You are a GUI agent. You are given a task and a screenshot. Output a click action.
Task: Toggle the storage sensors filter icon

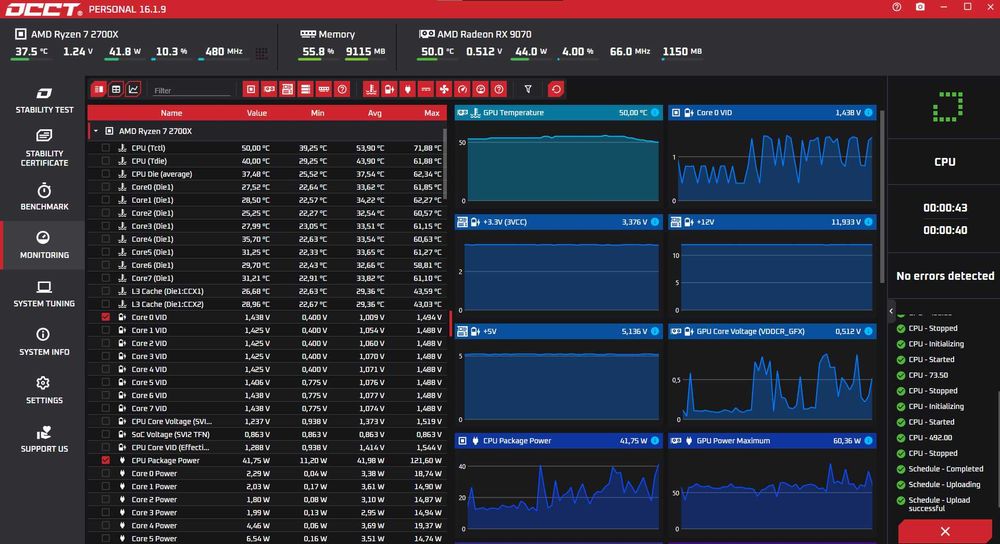(305, 89)
